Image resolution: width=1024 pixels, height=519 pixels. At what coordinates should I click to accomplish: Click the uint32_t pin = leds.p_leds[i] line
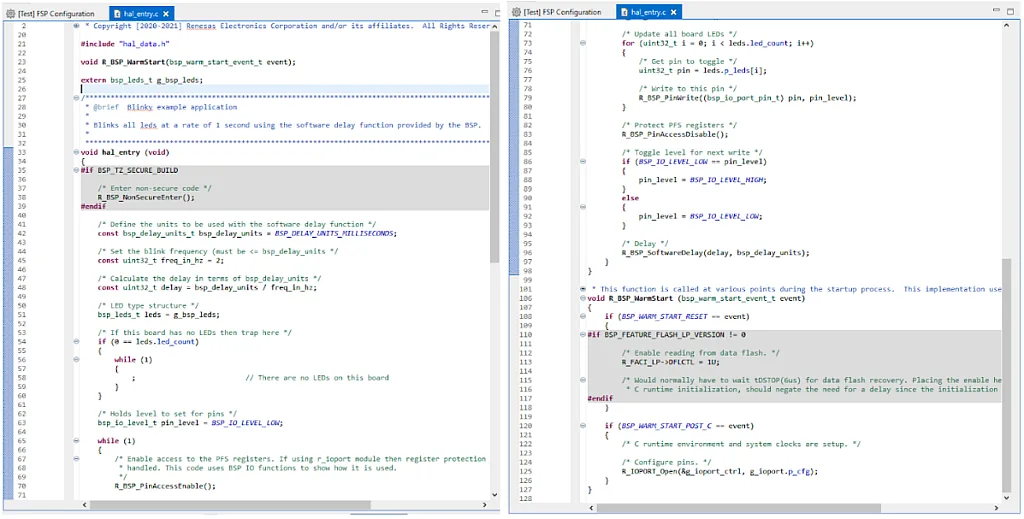click(x=703, y=70)
